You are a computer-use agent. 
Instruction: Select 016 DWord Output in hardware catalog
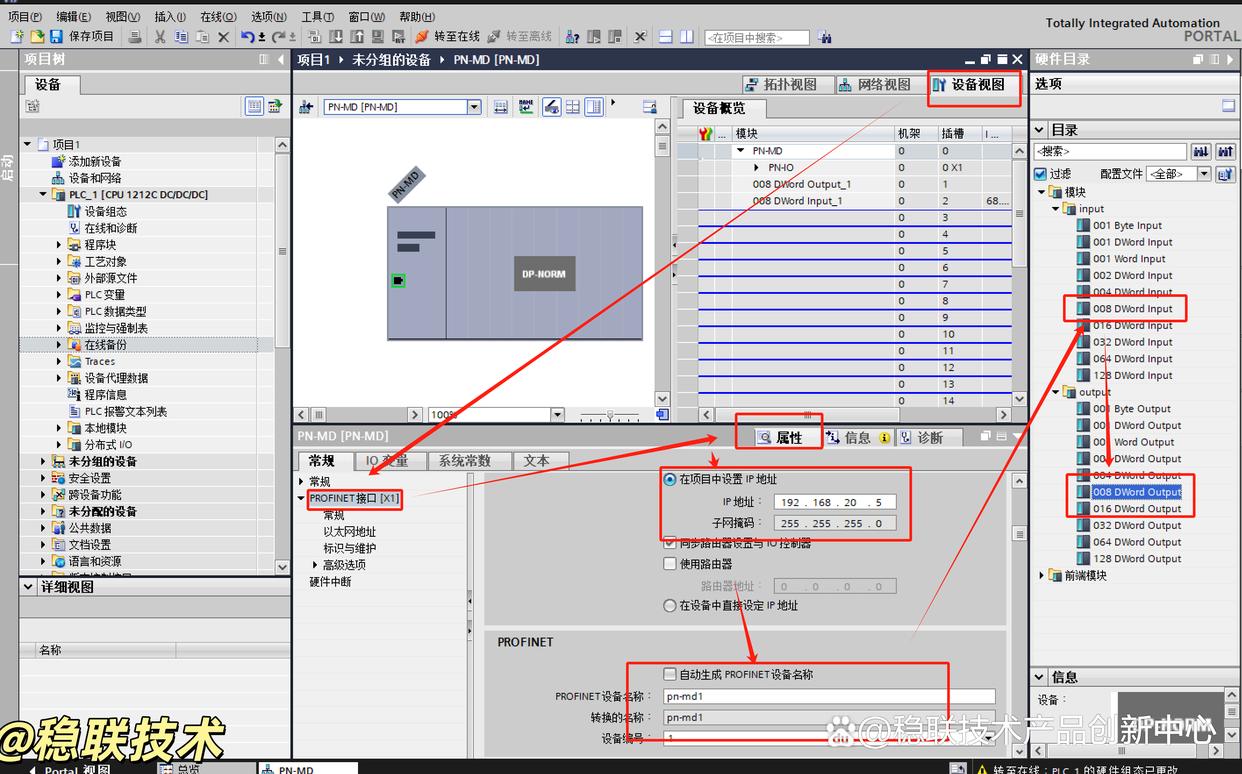click(1137, 509)
